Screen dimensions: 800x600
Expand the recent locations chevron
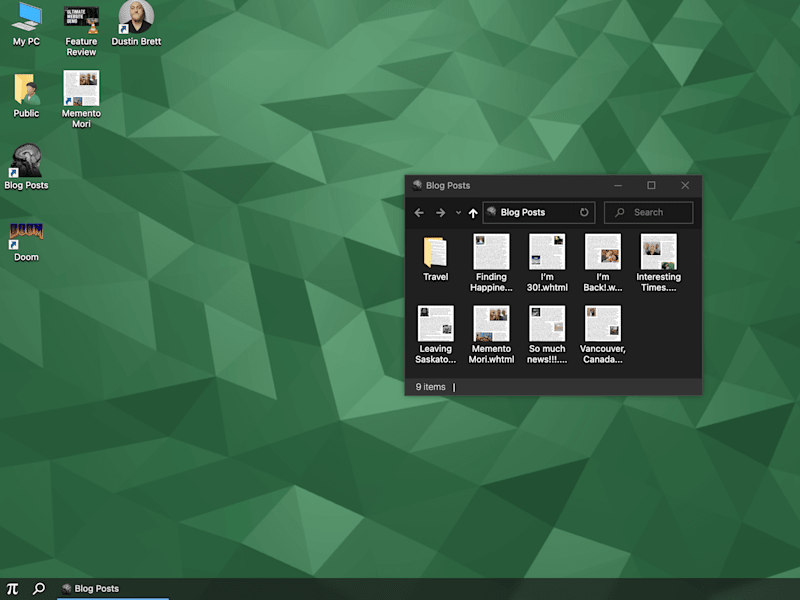coord(458,213)
